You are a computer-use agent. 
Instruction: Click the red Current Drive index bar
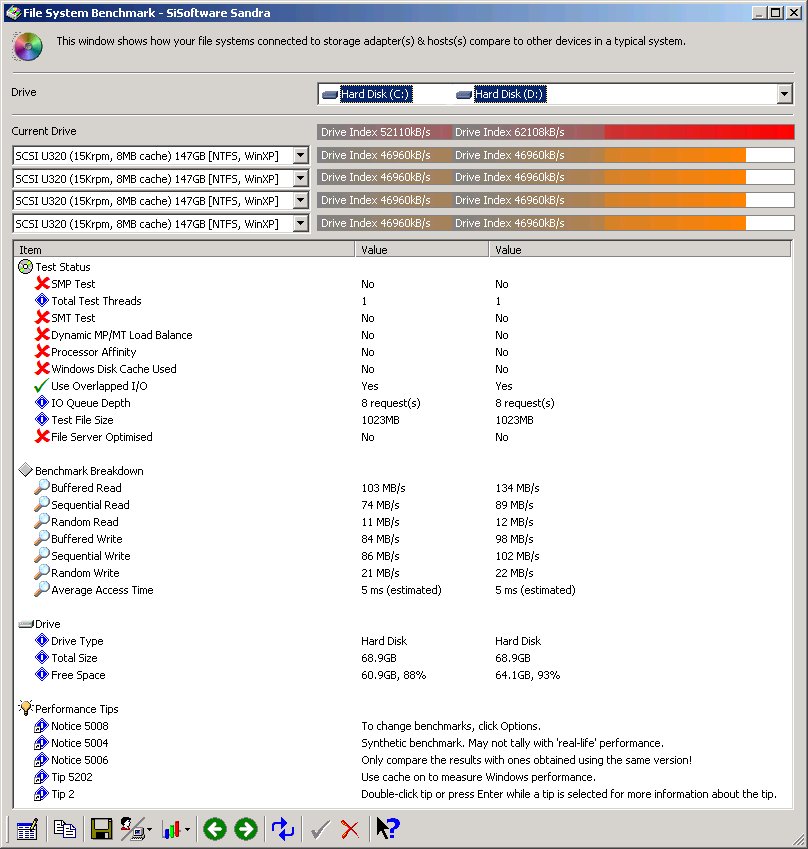coord(556,132)
